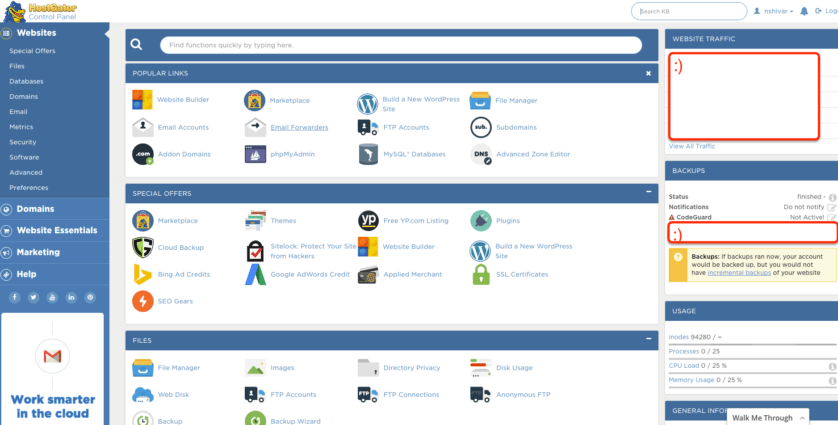
Task: Click the FTP Connections truck icon
Action: (368, 395)
